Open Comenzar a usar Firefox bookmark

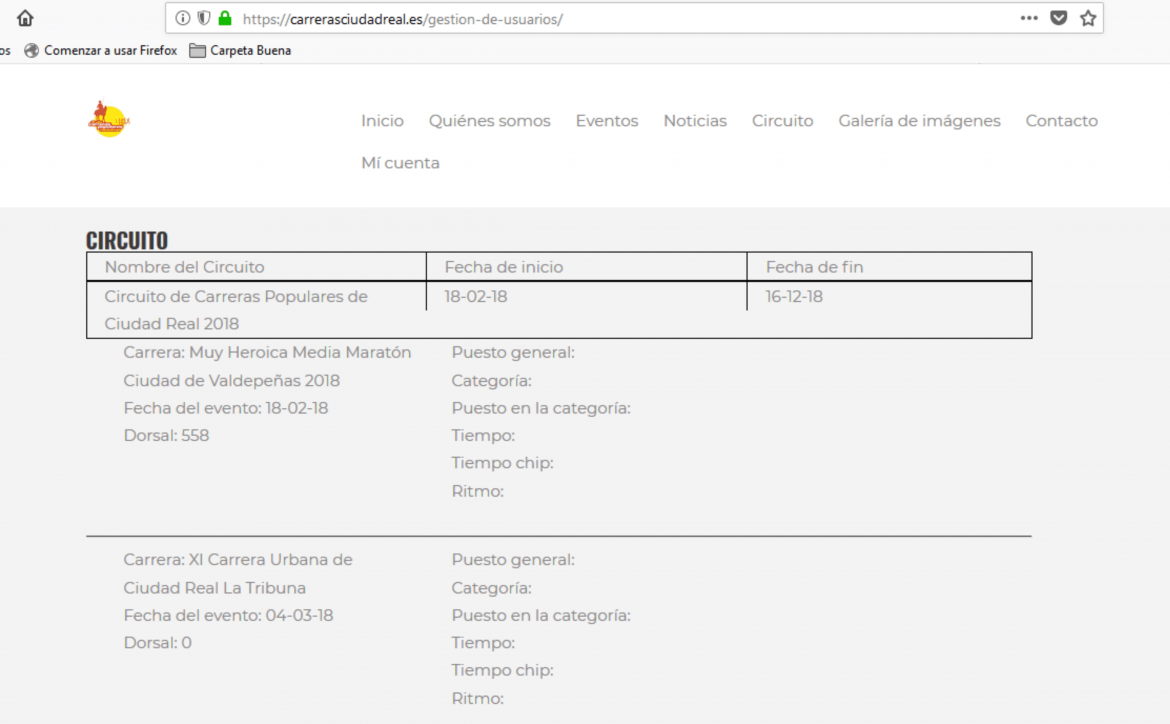click(101, 50)
